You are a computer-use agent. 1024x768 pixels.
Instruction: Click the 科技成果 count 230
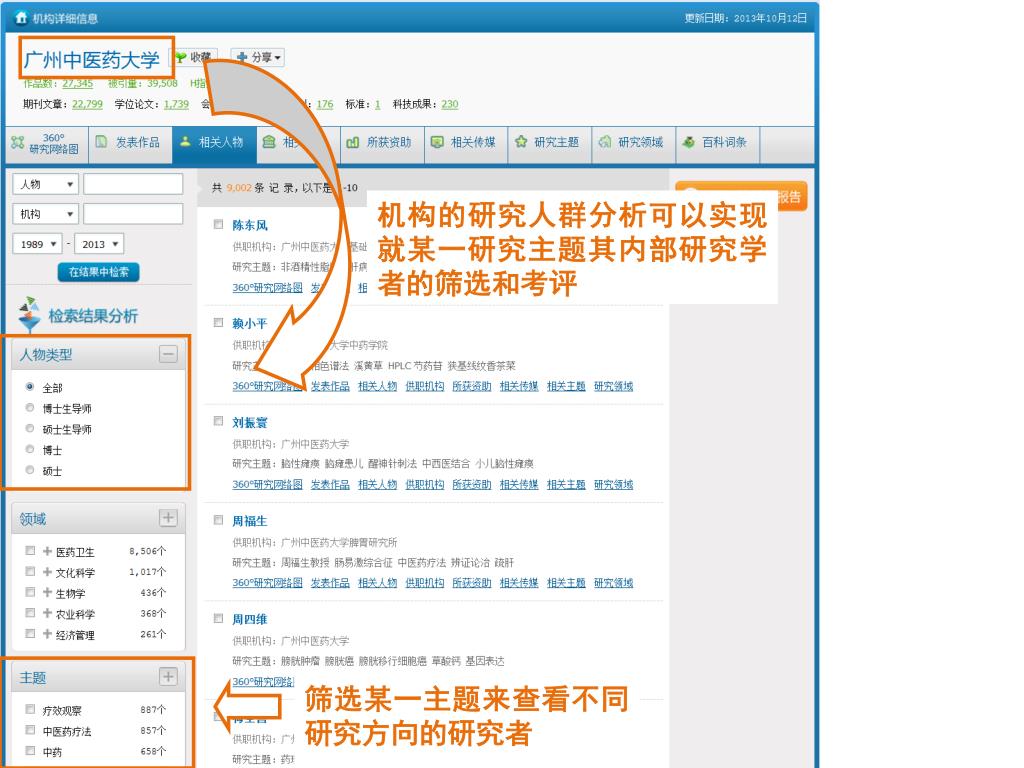pos(450,104)
